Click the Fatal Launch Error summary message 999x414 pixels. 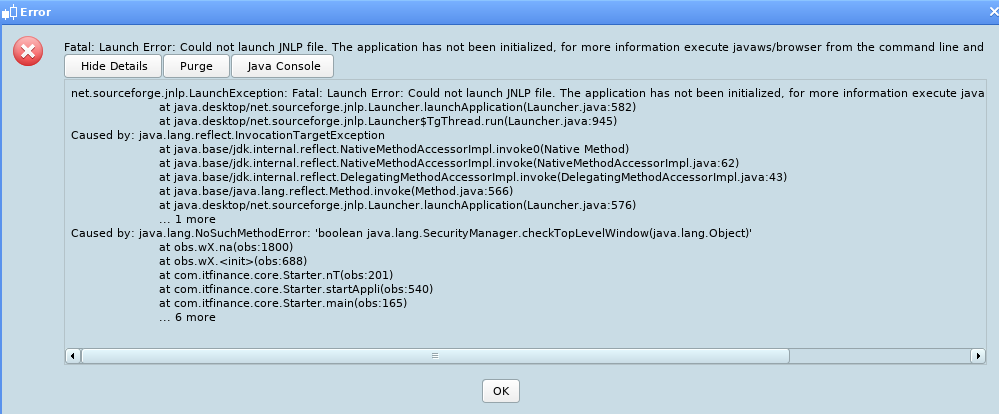tap(524, 47)
